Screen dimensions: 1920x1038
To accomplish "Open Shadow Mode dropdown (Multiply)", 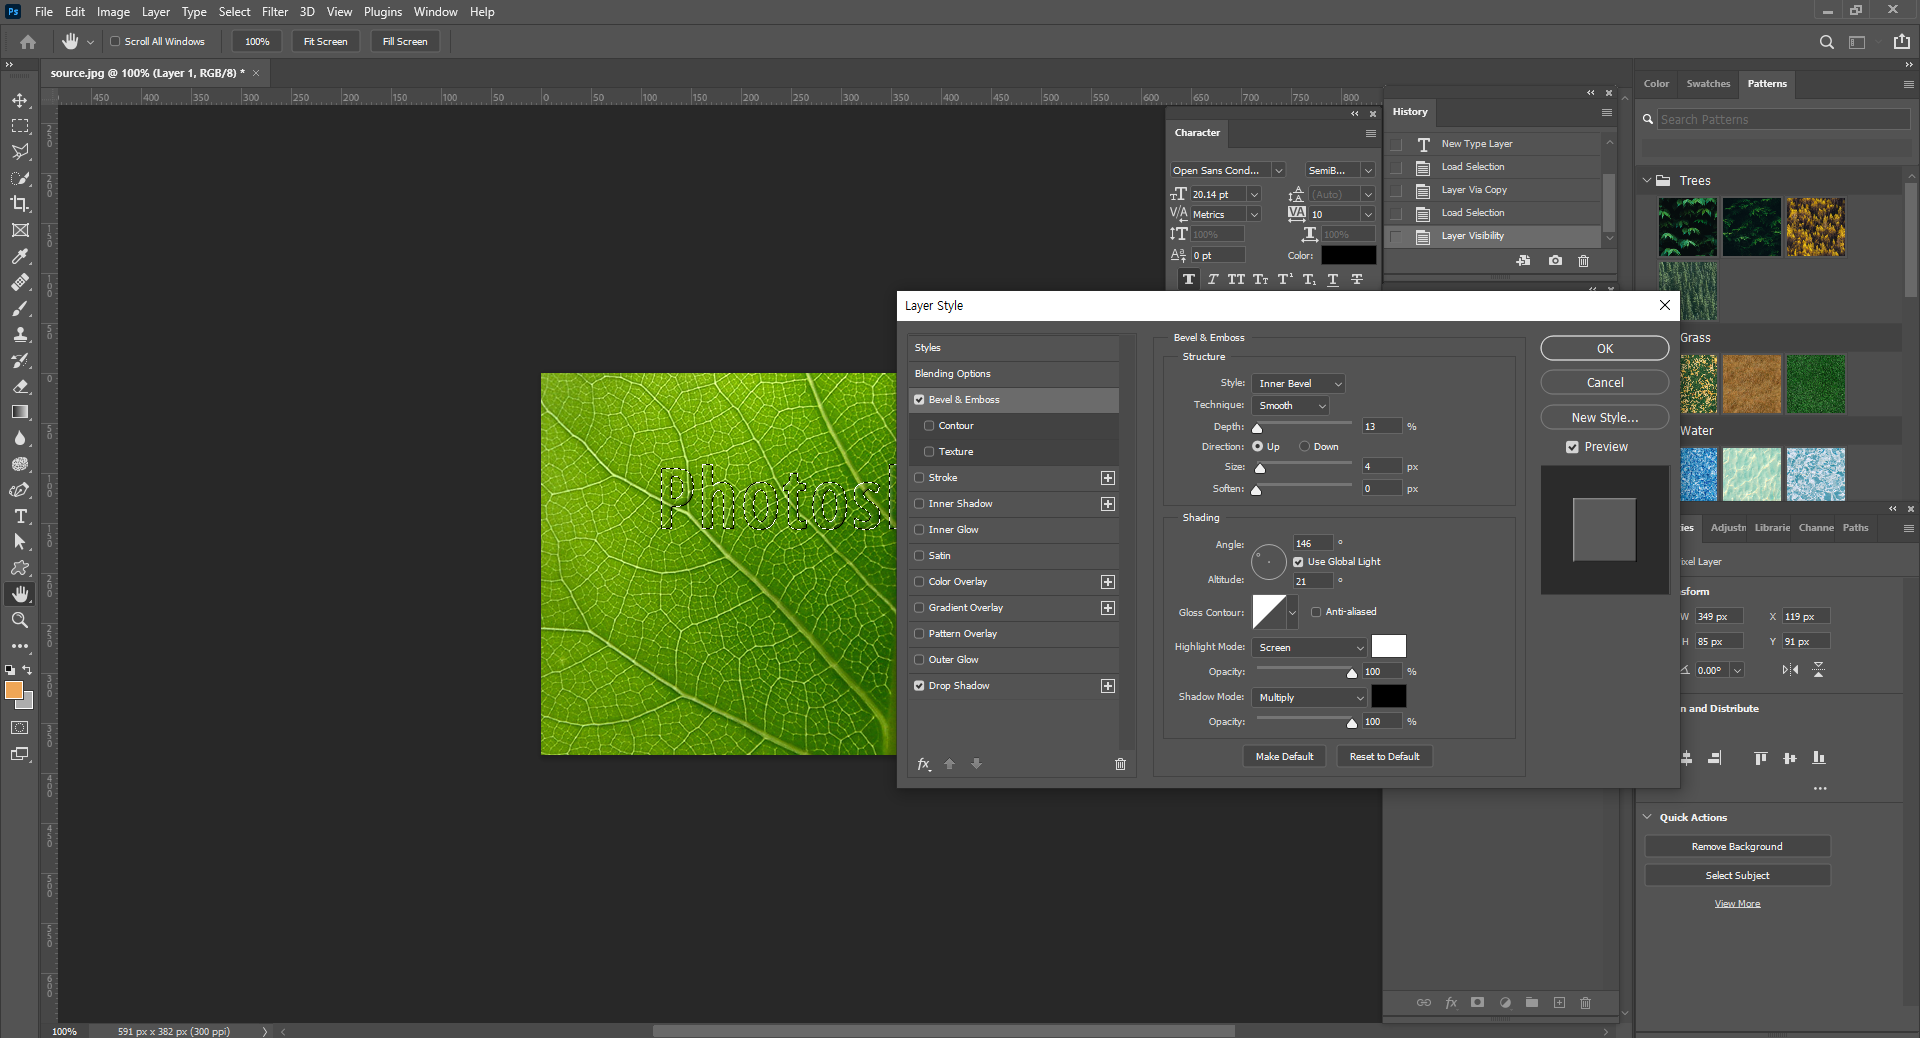I will [x=1309, y=698].
